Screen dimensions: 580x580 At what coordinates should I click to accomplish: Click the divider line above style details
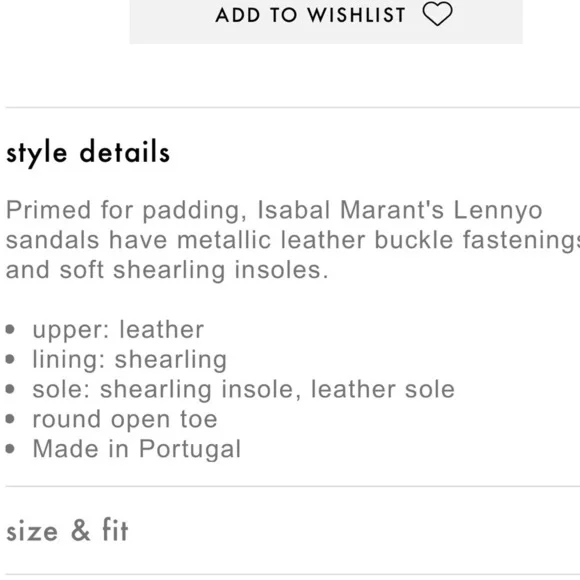coord(293,108)
